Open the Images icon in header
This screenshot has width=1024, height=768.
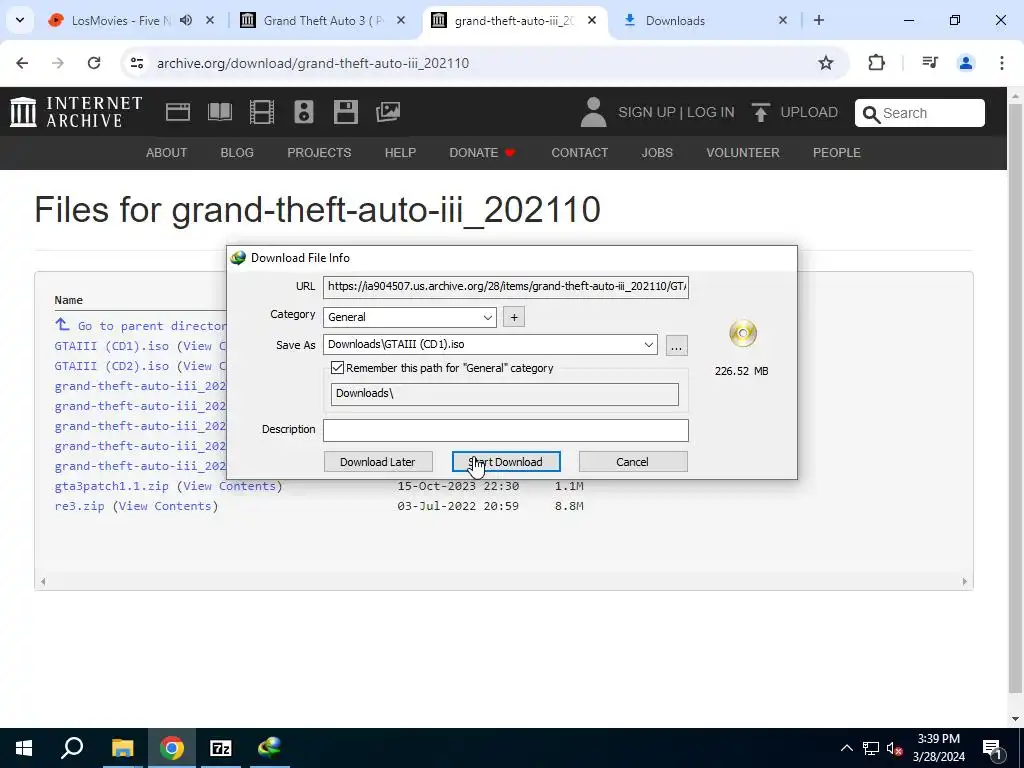click(388, 112)
